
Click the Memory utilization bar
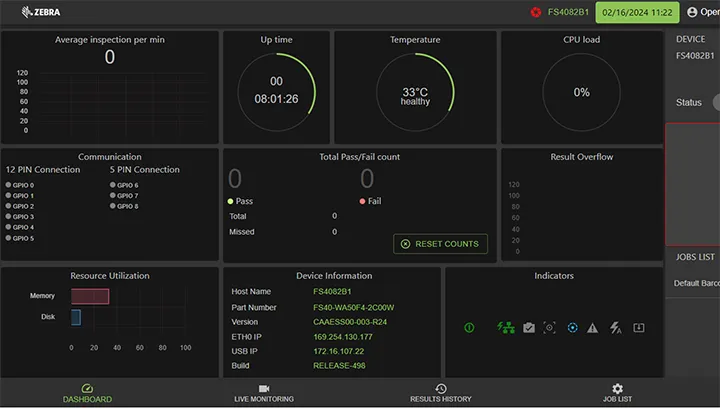pyautogui.click(x=90, y=296)
